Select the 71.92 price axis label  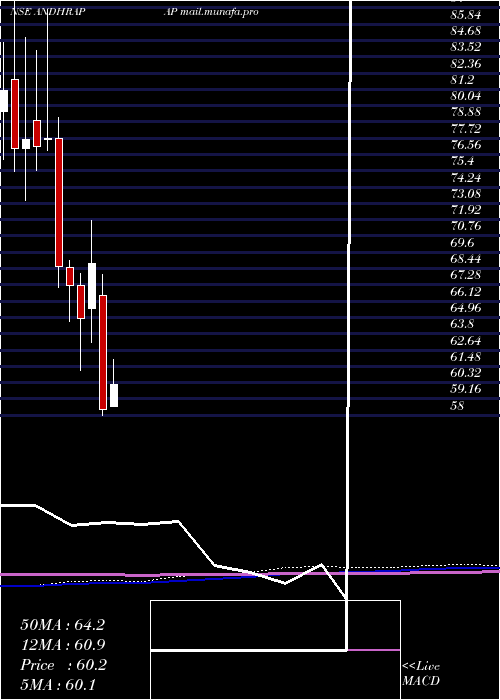(x=466, y=210)
